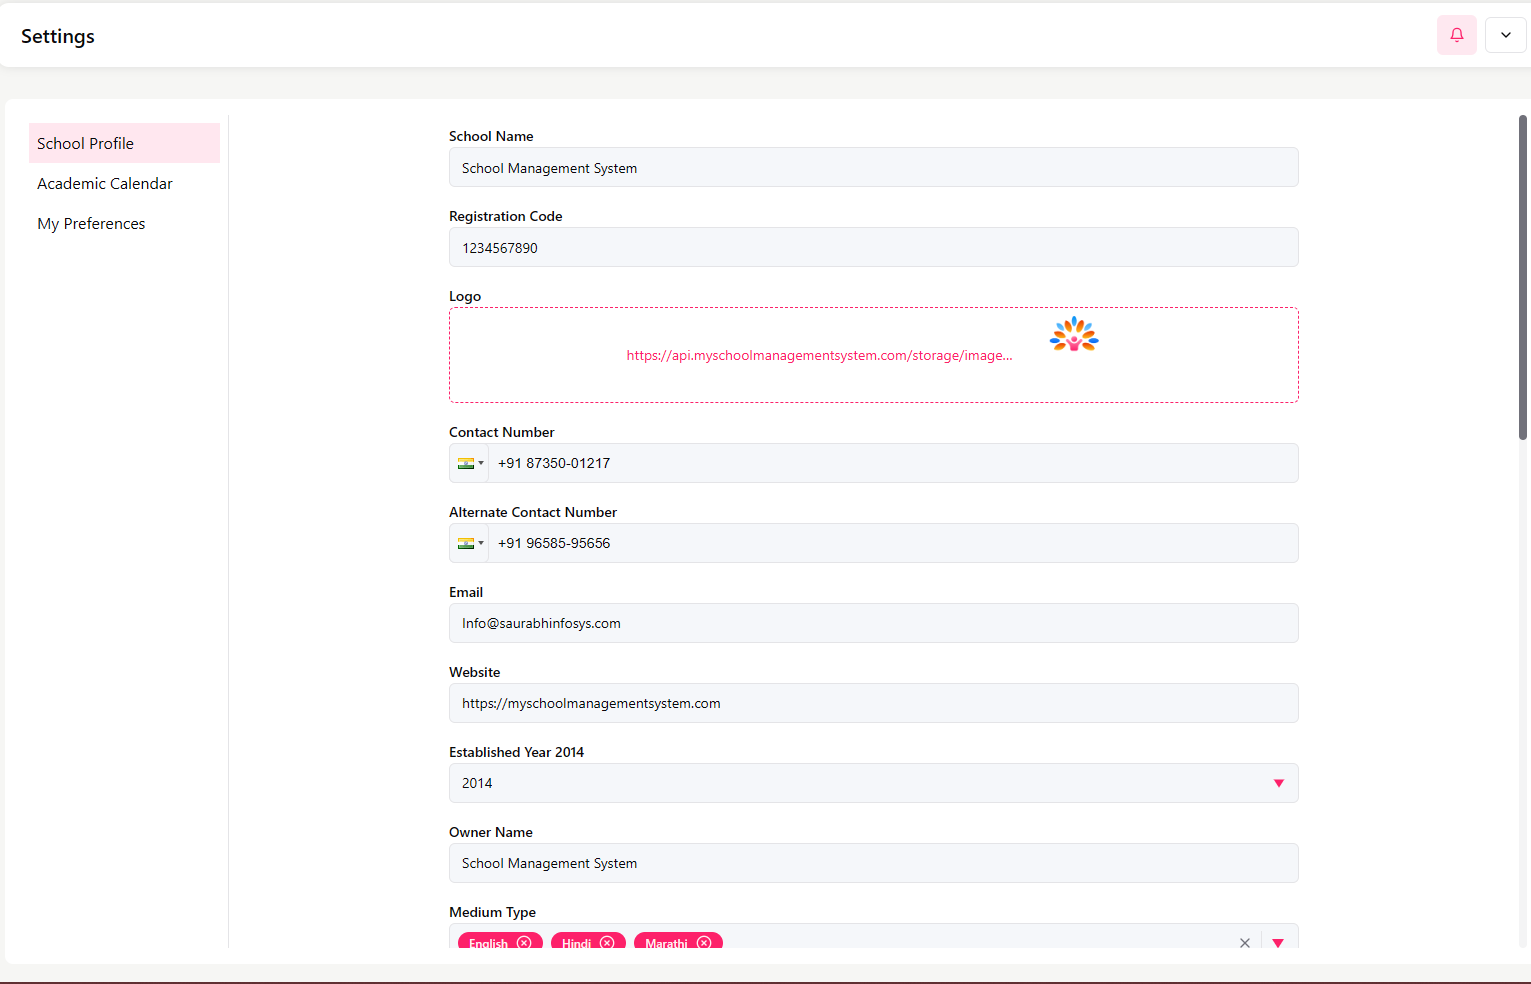Viewport: 1531px width, 984px height.
Task: Select the School Profile tab
Action: (124, 143)
